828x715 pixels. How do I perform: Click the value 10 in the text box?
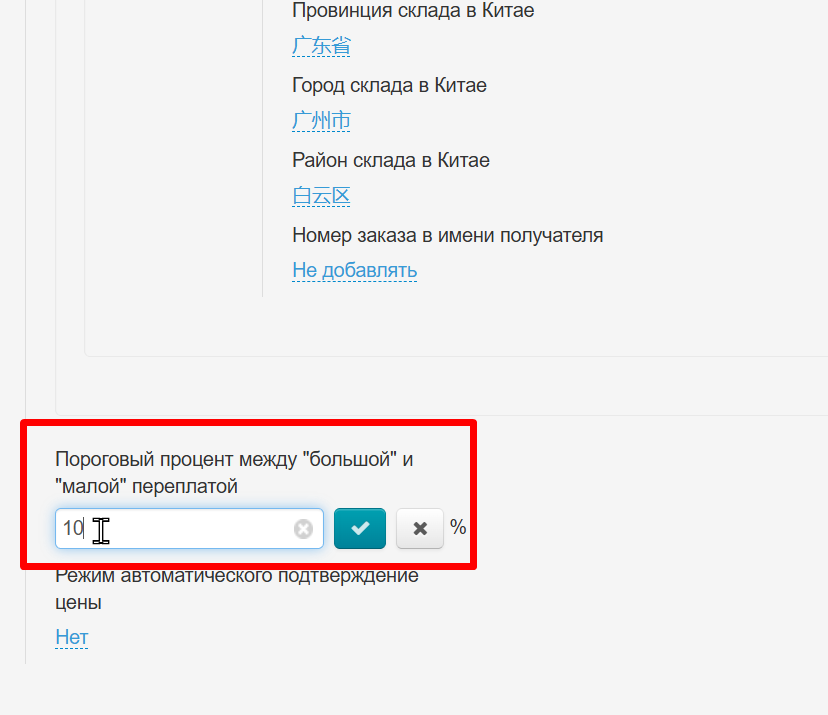coord(73,528)
